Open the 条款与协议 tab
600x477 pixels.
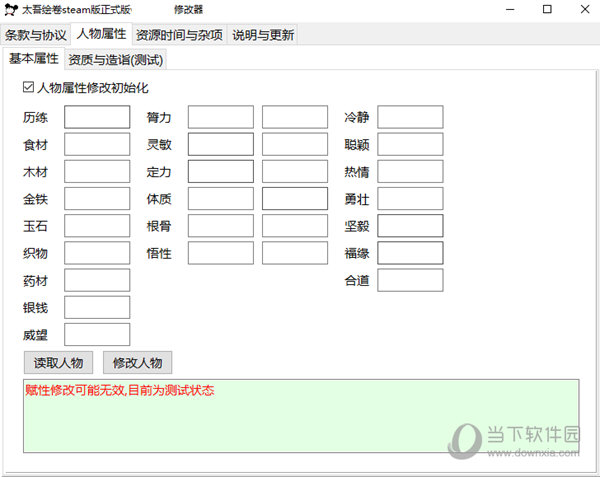coord(36,35)
